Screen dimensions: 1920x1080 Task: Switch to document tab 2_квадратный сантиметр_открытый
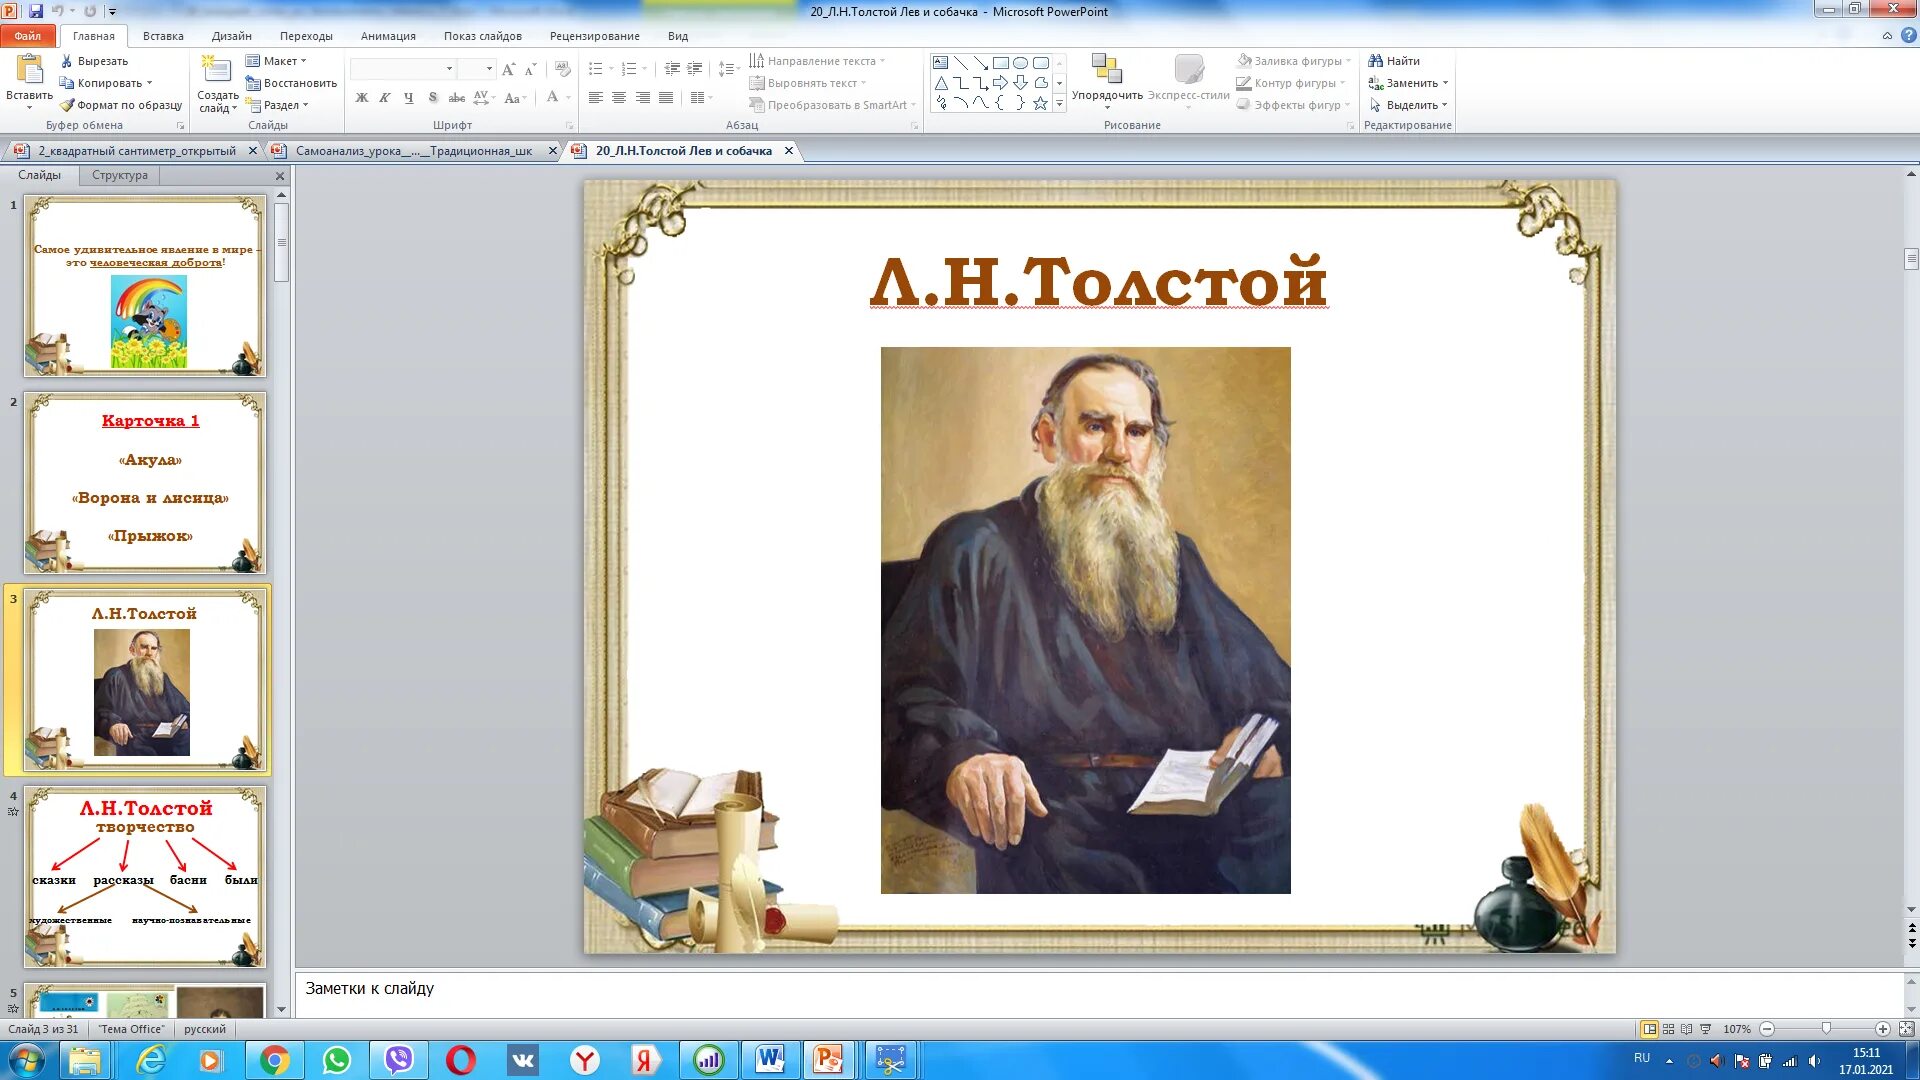click(x=136, y=151)
